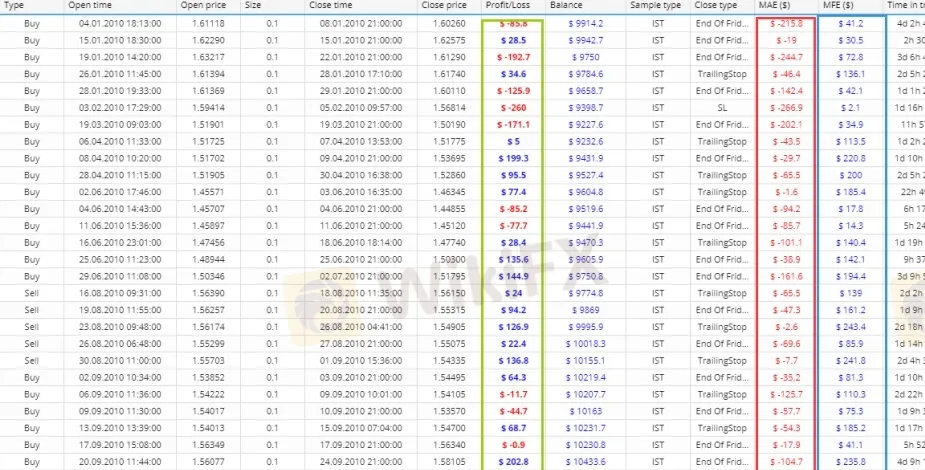Select open time 04.01.2010 18:13:00
The width and height of the screenshot is (925, 470).
120,24
